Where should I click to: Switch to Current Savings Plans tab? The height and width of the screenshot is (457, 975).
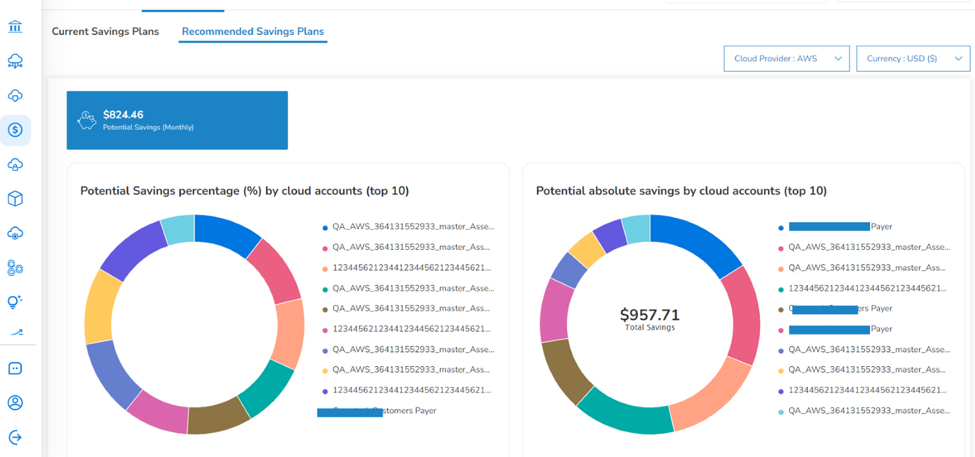coord(105,31)
